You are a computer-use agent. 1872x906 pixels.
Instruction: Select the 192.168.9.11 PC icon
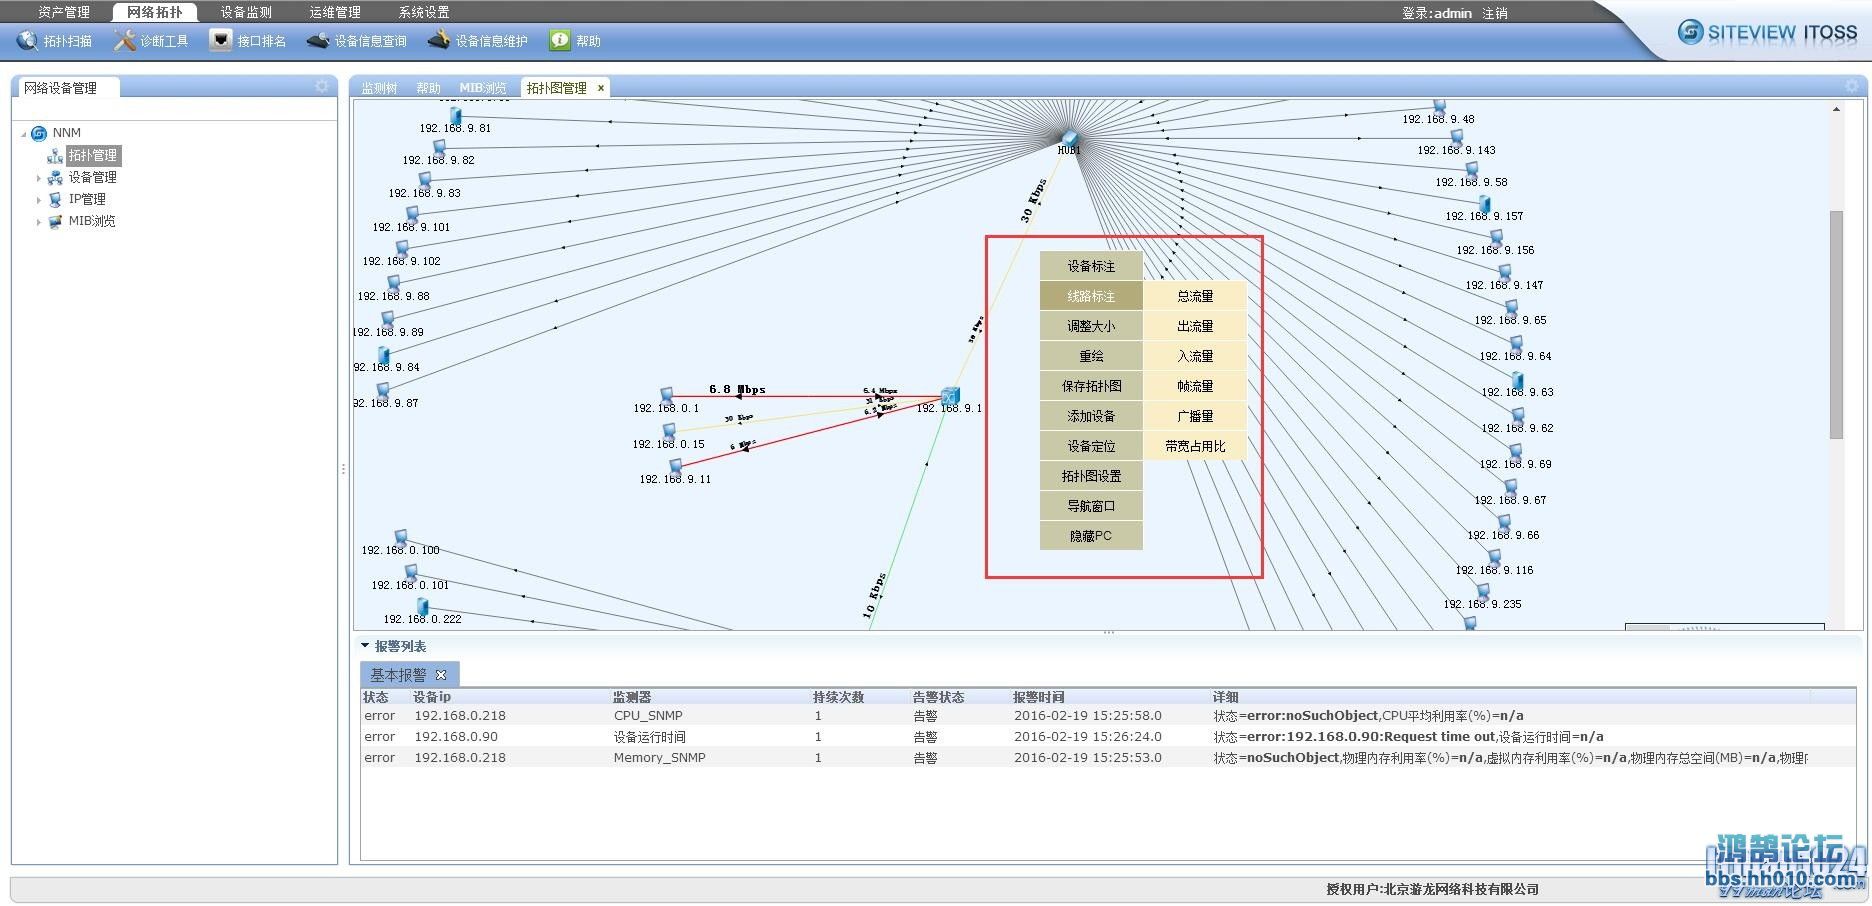click(676, 466)
